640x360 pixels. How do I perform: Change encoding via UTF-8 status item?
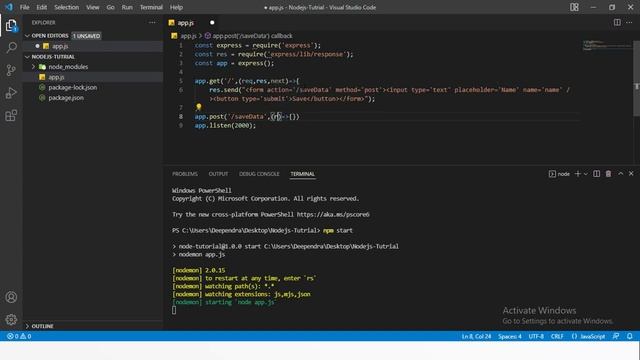point(536,336)
